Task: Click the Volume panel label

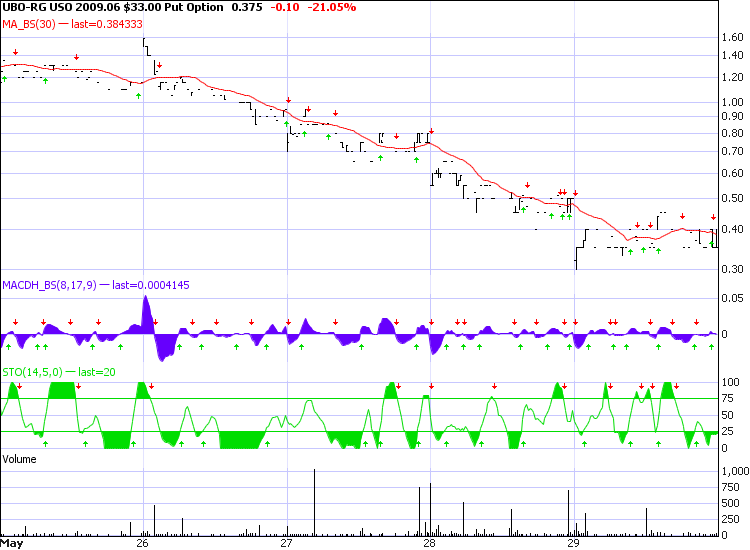Action: coord(21,457)
